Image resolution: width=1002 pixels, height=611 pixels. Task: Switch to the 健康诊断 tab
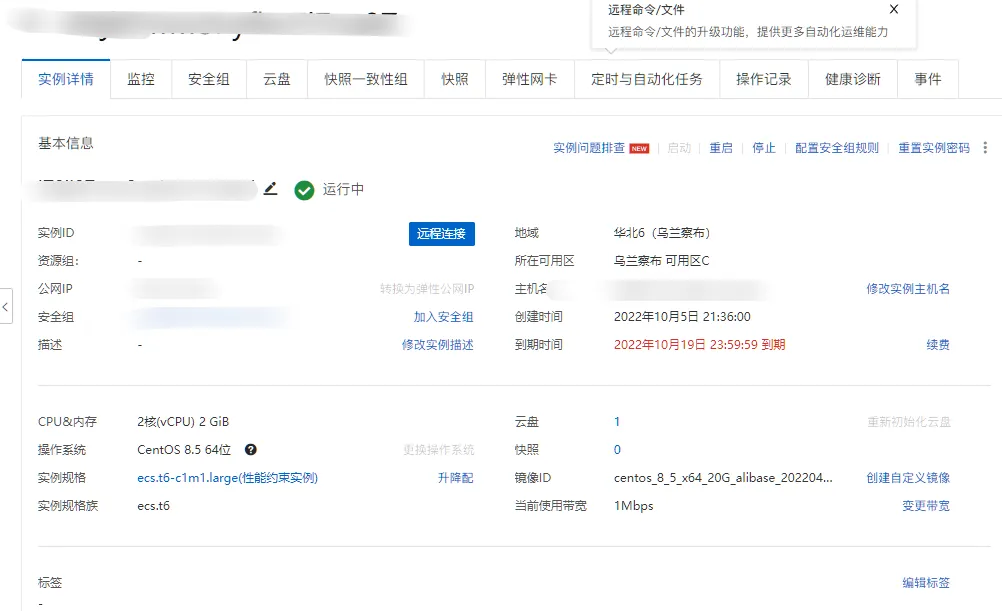pyautogui.click(x=852, y=79)
